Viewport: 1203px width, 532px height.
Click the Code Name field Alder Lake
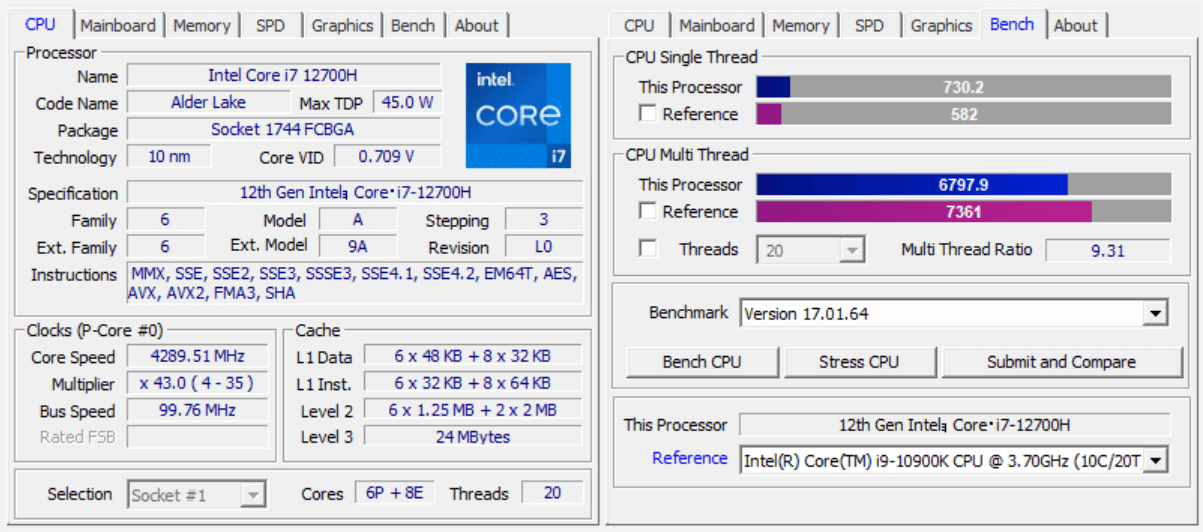(208, 102)
